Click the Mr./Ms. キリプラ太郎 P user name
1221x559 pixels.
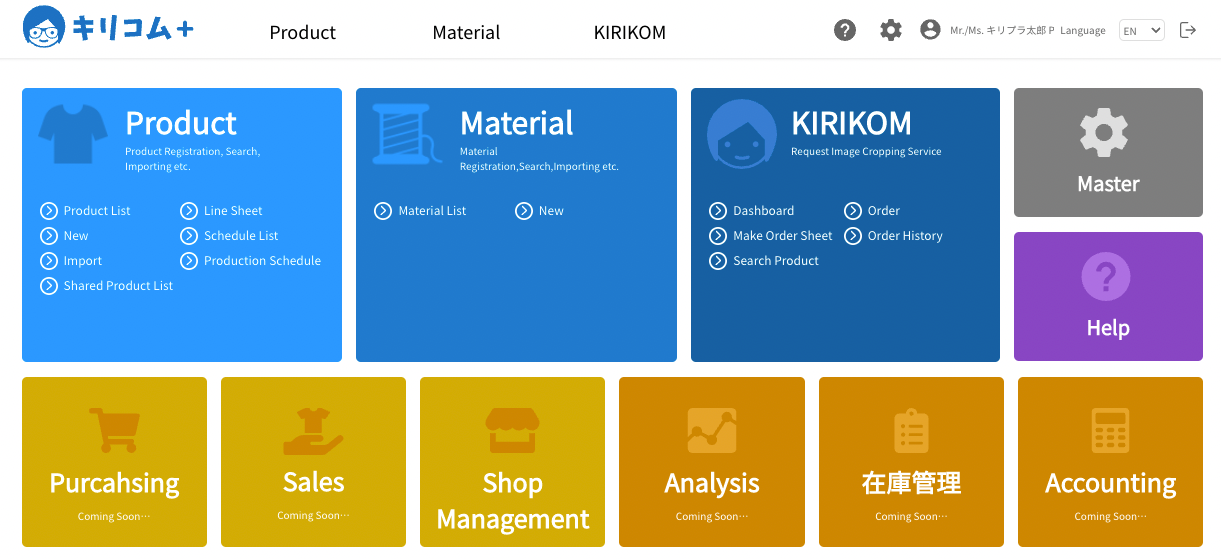tap(1002, 31)
